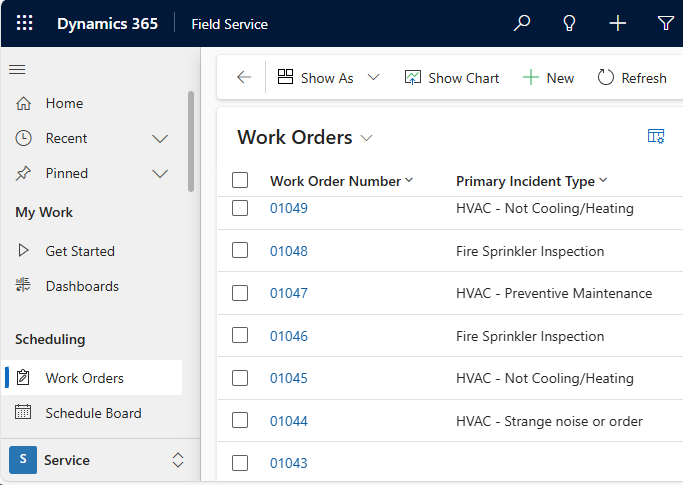Open the edit columns icon
The height and width of the screenshot is (485, 683).
[656, 137]
